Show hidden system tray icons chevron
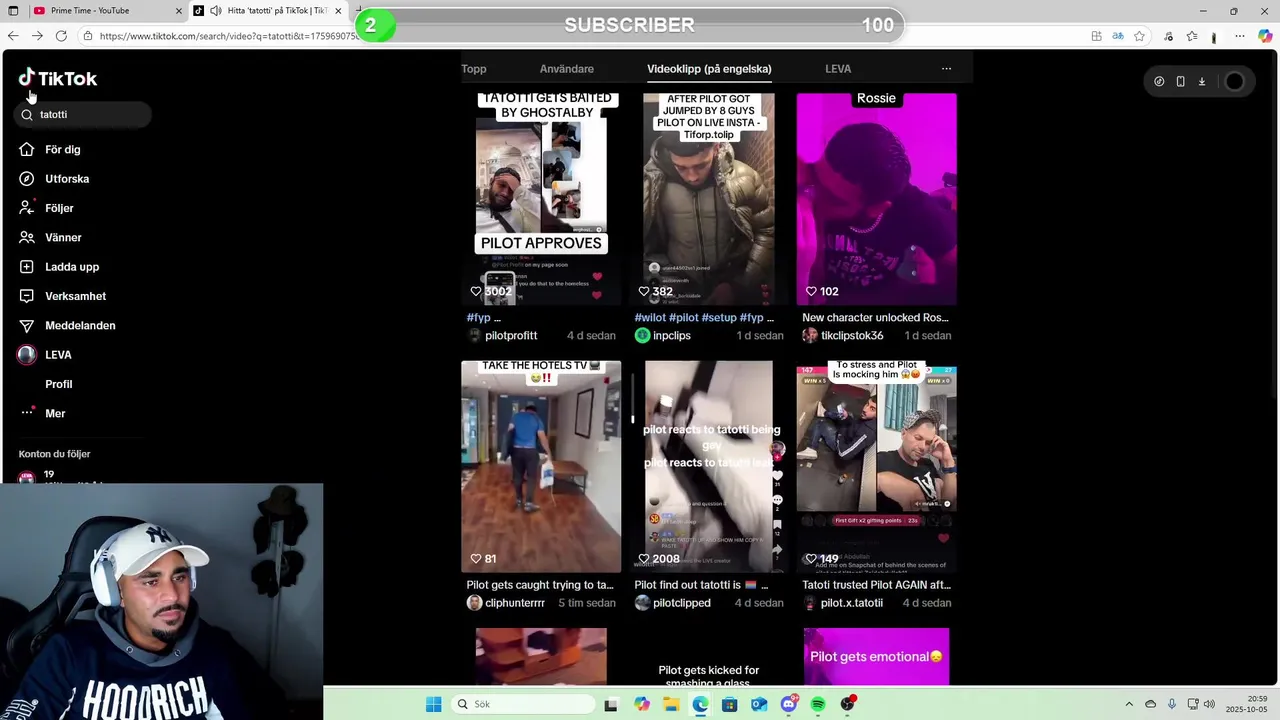Image resolution: width=1280 pixels, height=720 pixels. 1129,705
